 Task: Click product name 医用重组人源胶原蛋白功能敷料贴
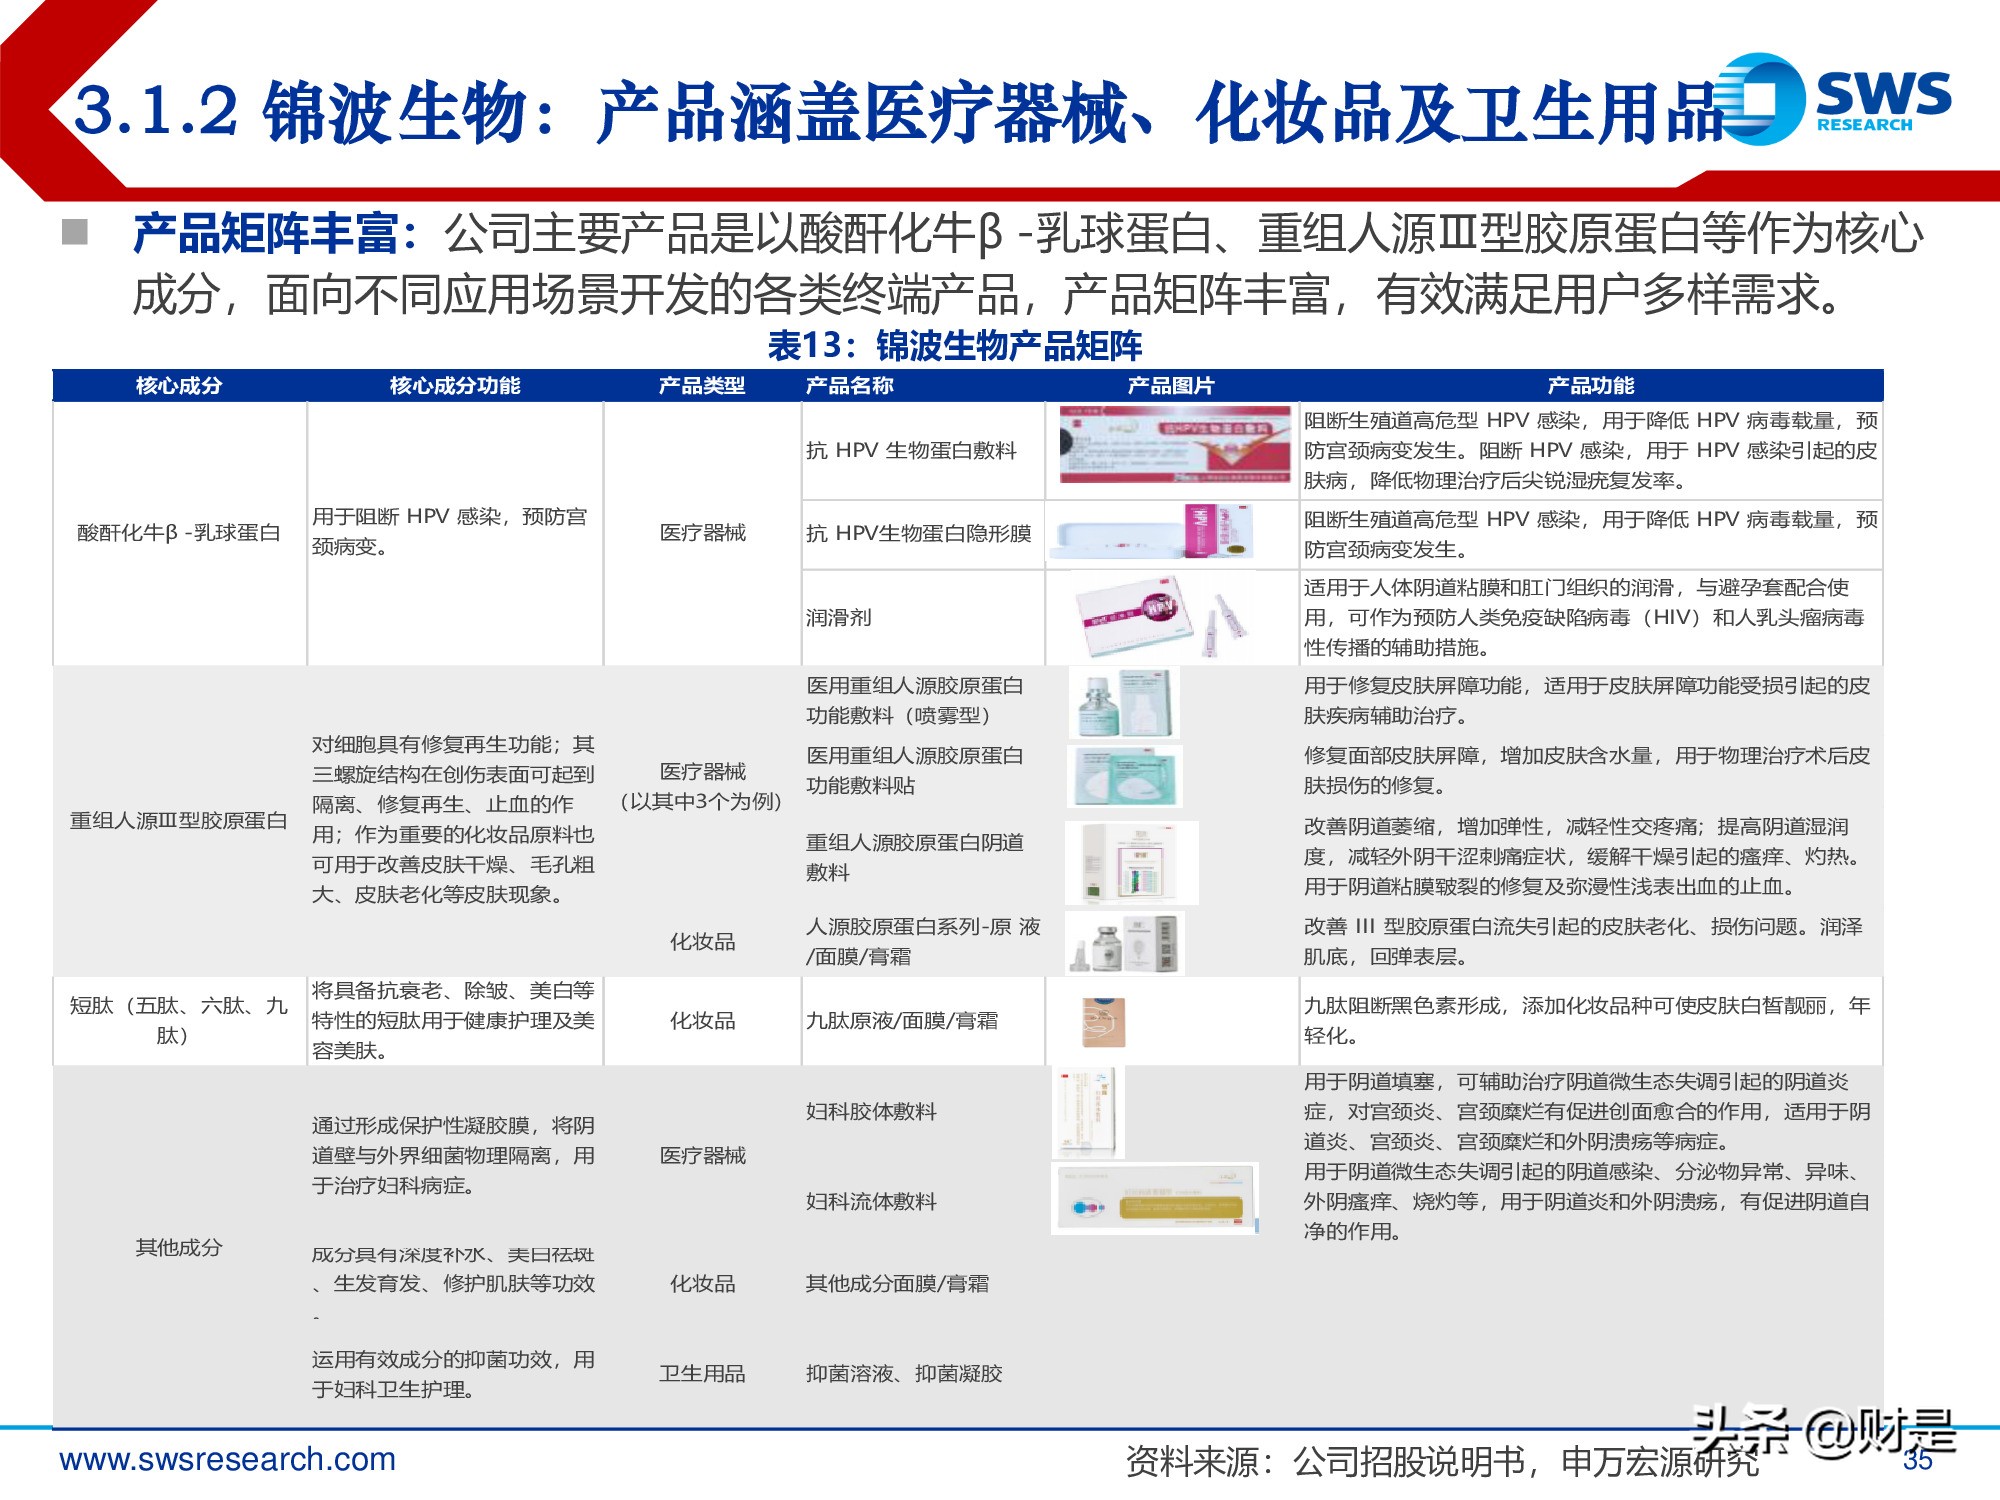click(x=915, y=771)
